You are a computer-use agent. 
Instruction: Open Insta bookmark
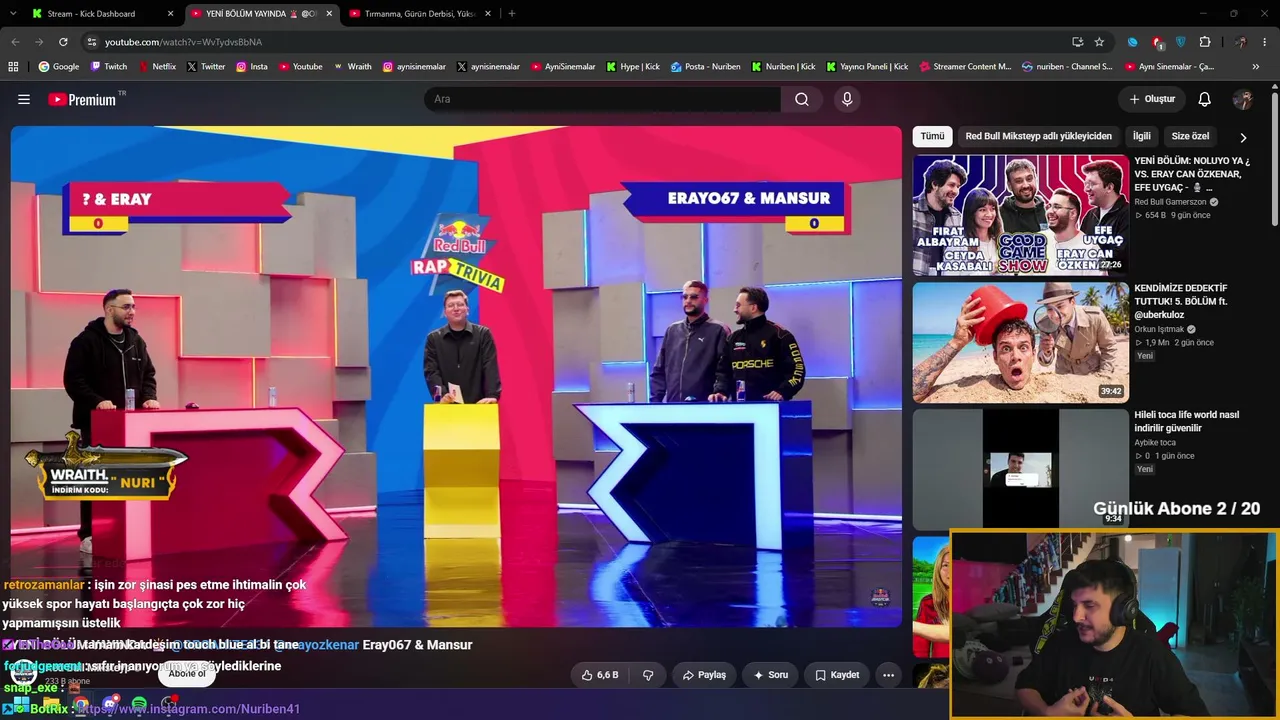[252, 67]
